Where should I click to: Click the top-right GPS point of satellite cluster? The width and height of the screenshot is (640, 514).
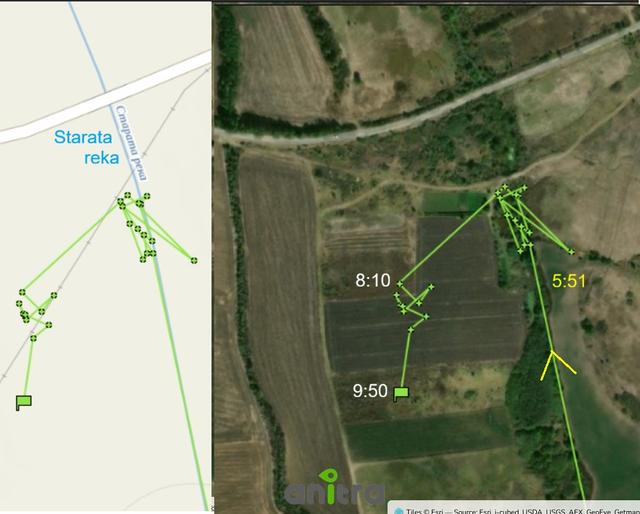click(524, 188)
